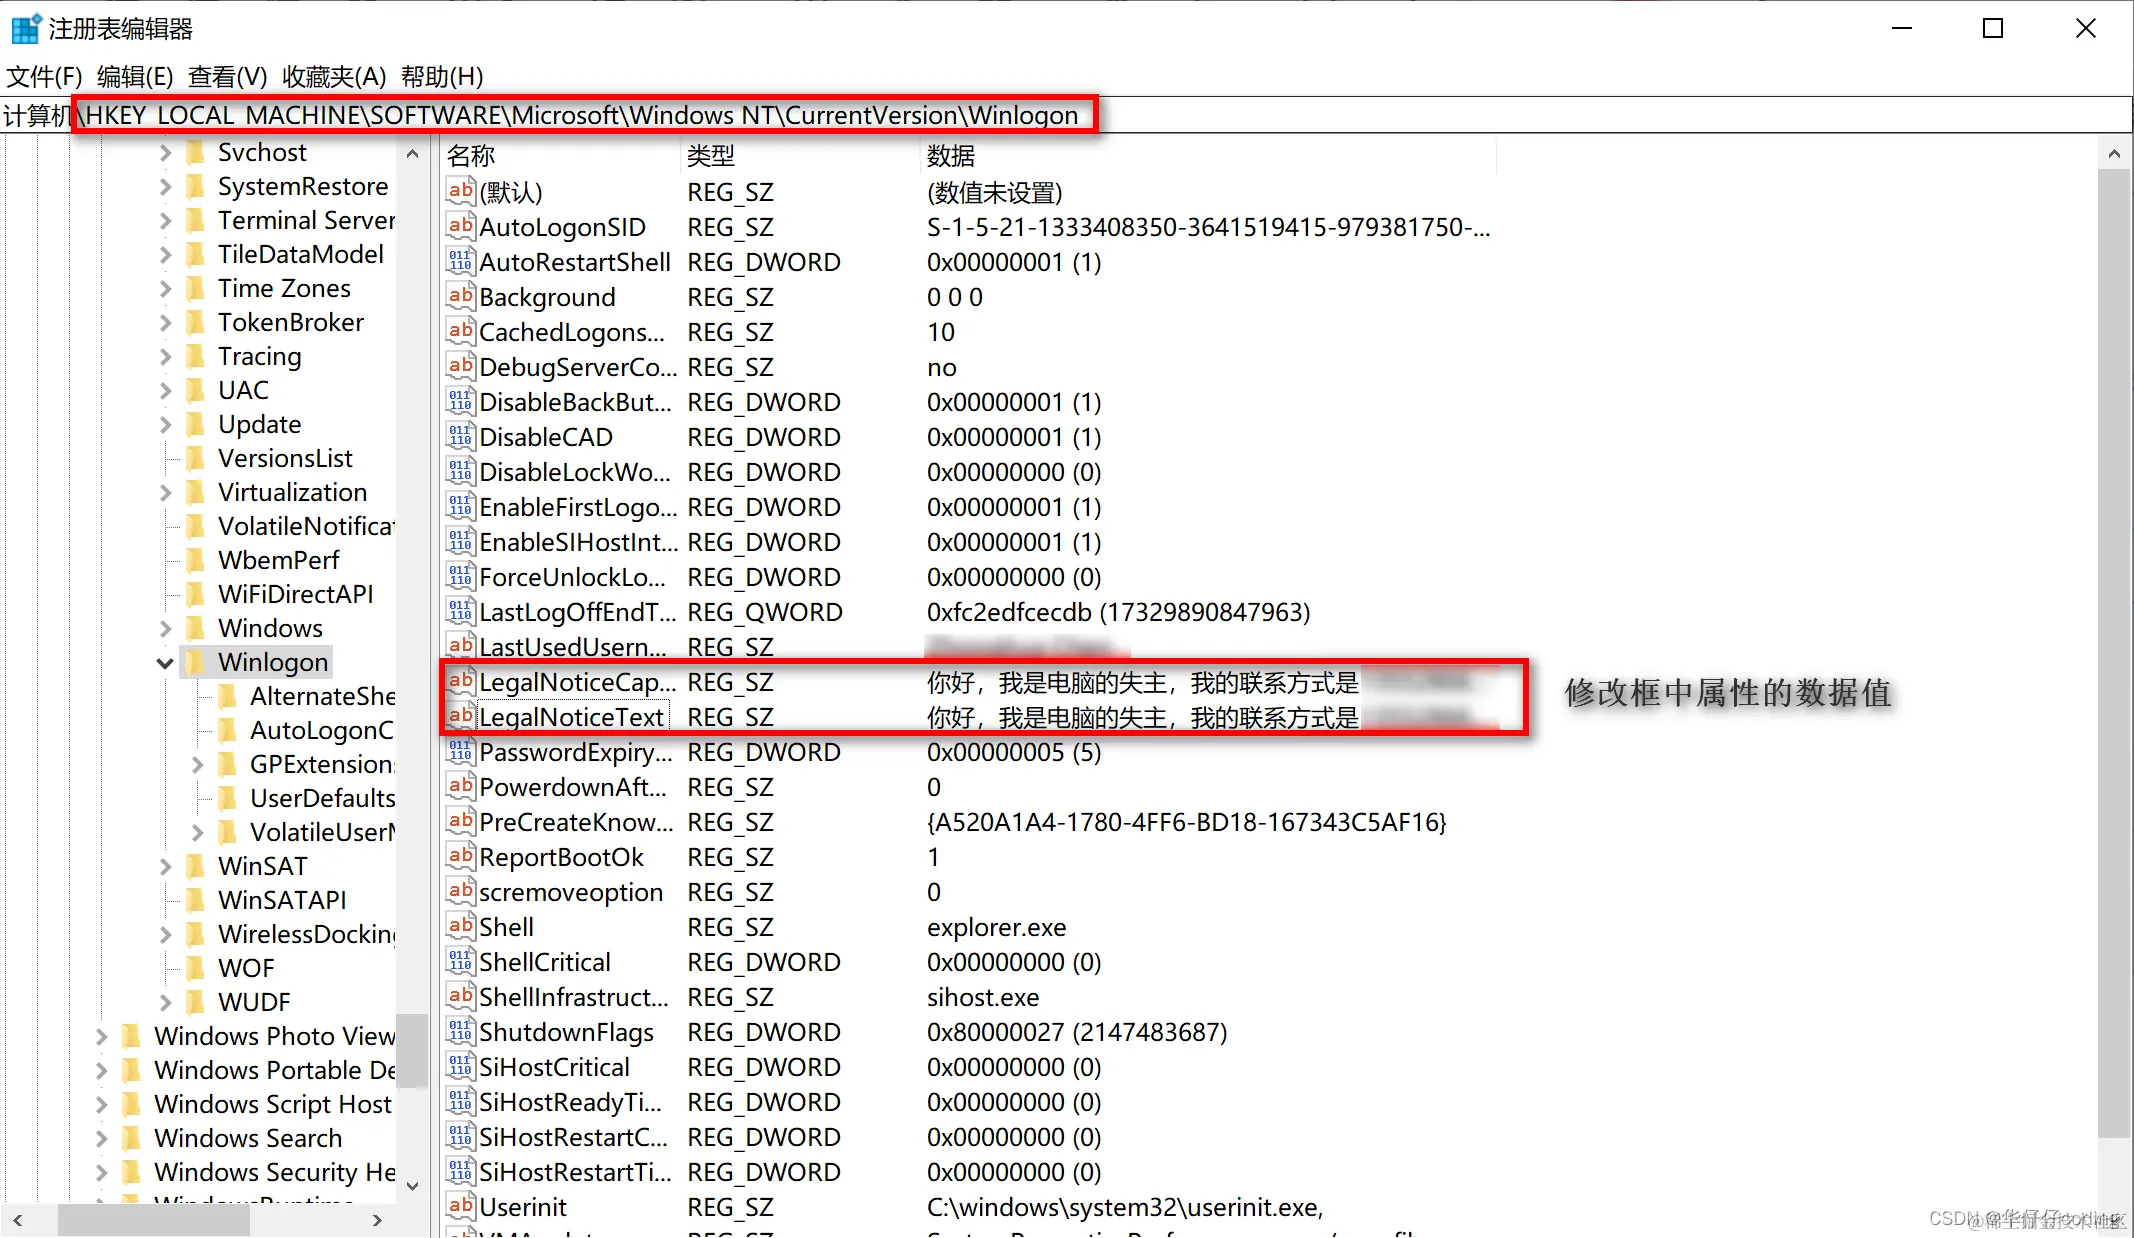Click the QWORD icon of LastLogOffEndTime entry
Viewport: 2134px width, 1238px height.
click(460, 611)
